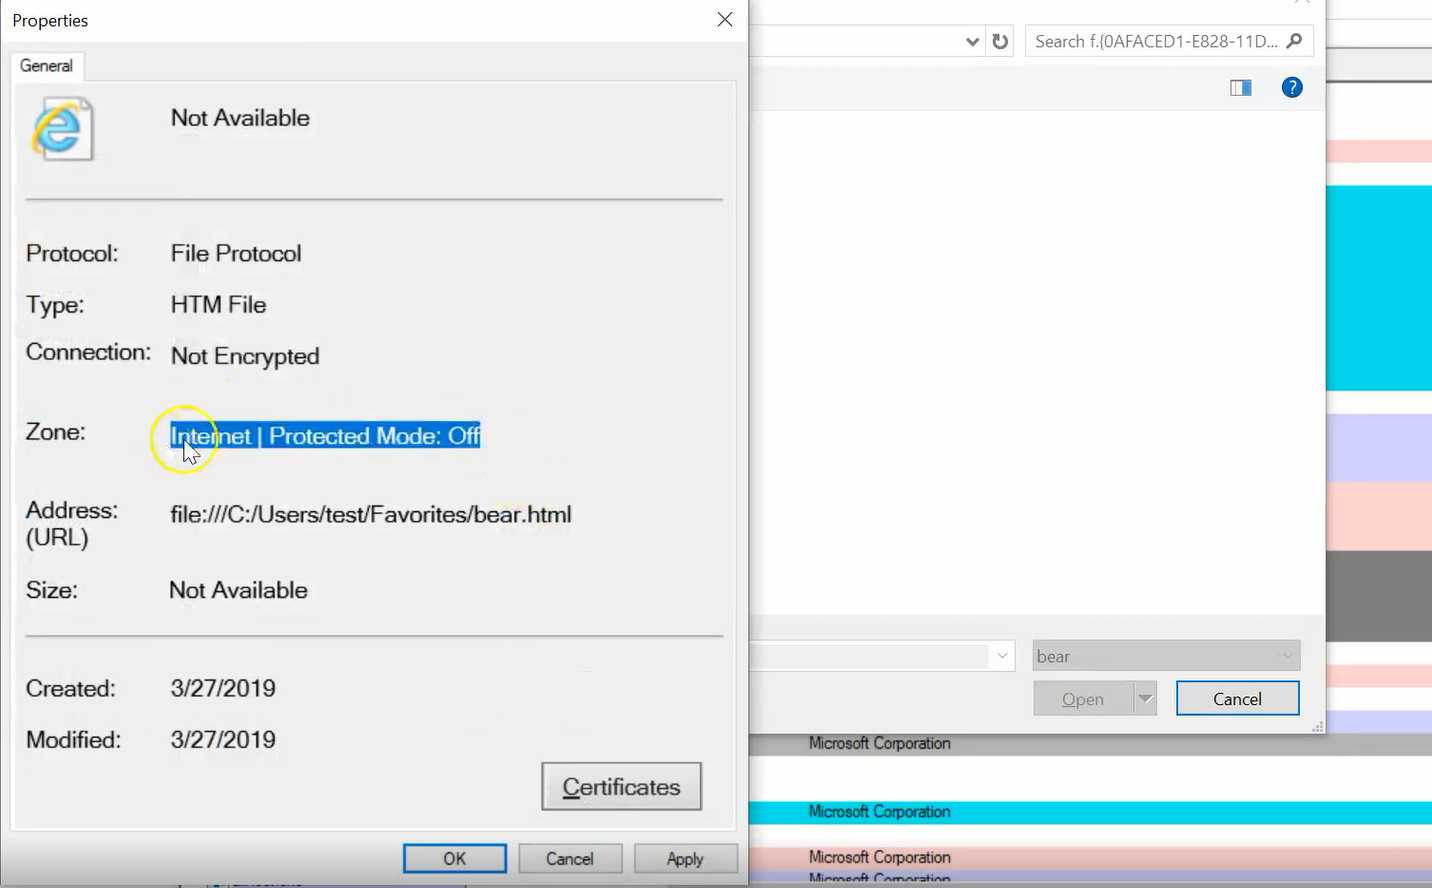Image resolution: width=1432 pixels, height=888 pixels.
Task: Click the 'HTM File' type value
Action: (218, 305)
